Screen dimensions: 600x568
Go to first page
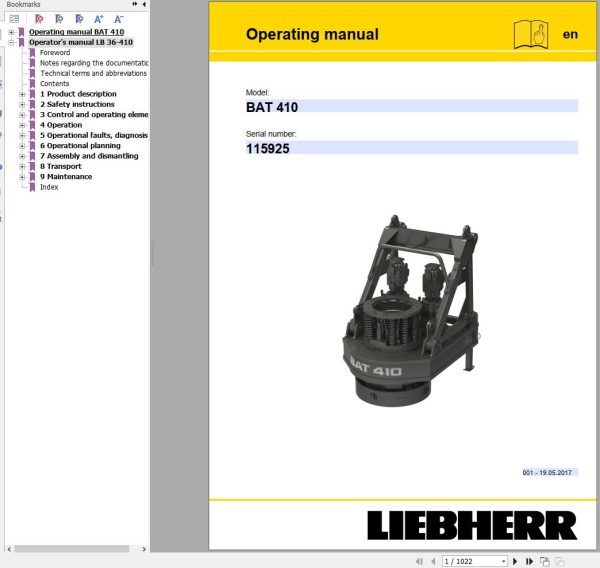(x=419, y=561)
